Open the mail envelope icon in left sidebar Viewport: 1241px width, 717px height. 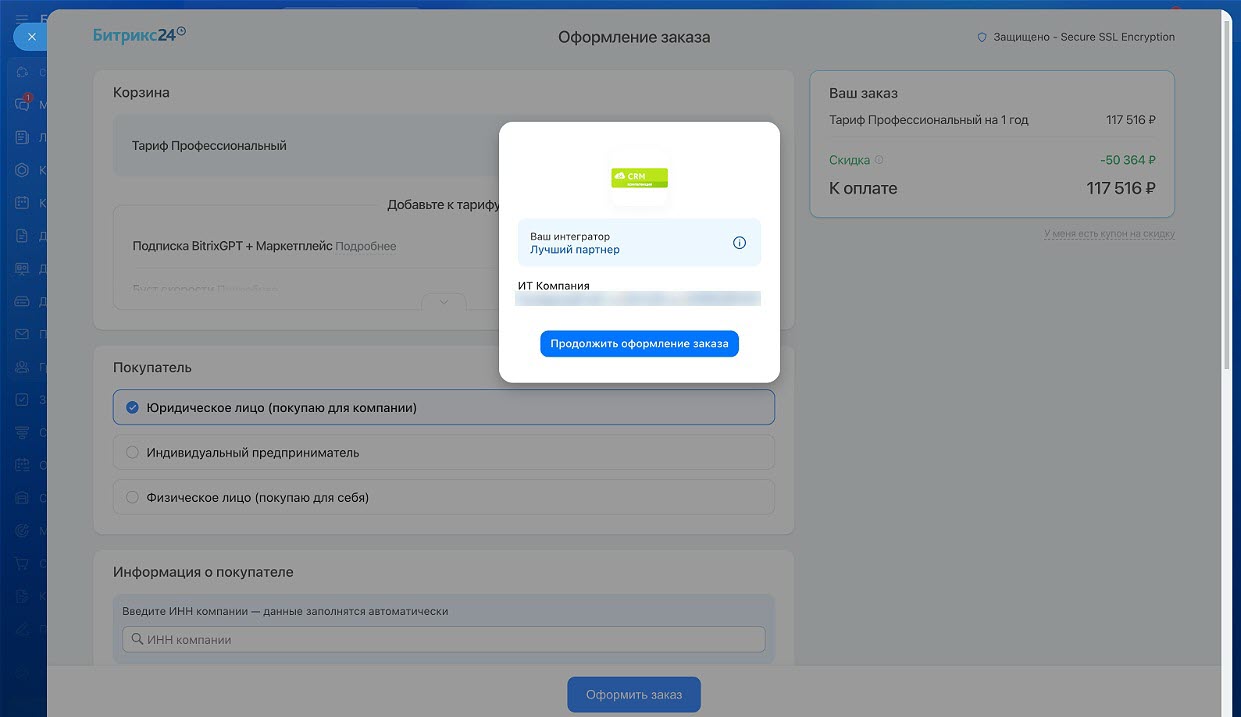(22, 334)
